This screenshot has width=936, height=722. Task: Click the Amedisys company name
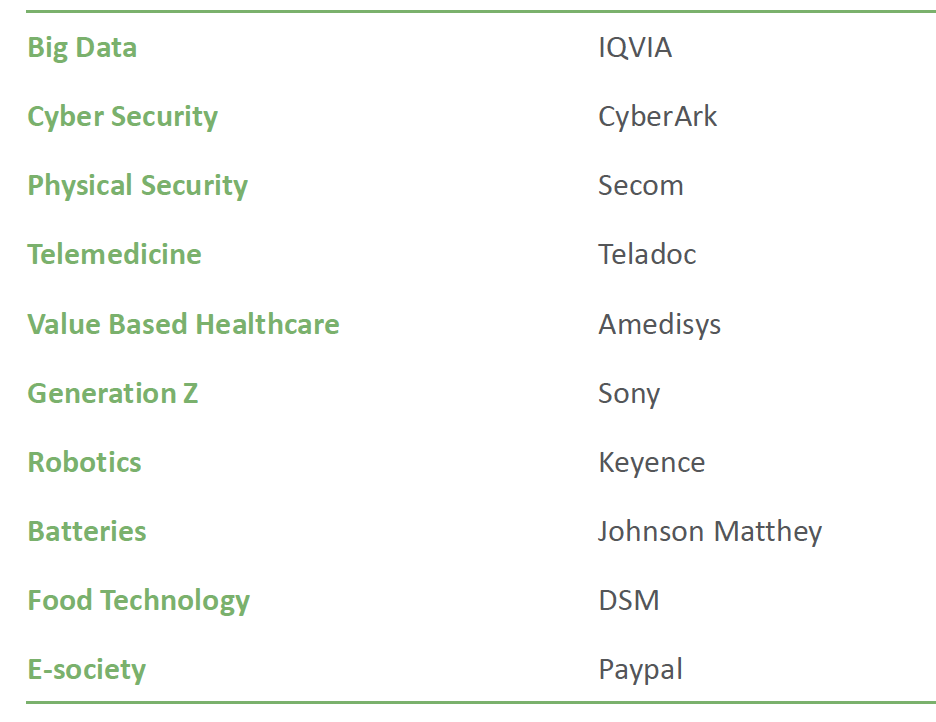pyautogui.click(x=659, y=324)
